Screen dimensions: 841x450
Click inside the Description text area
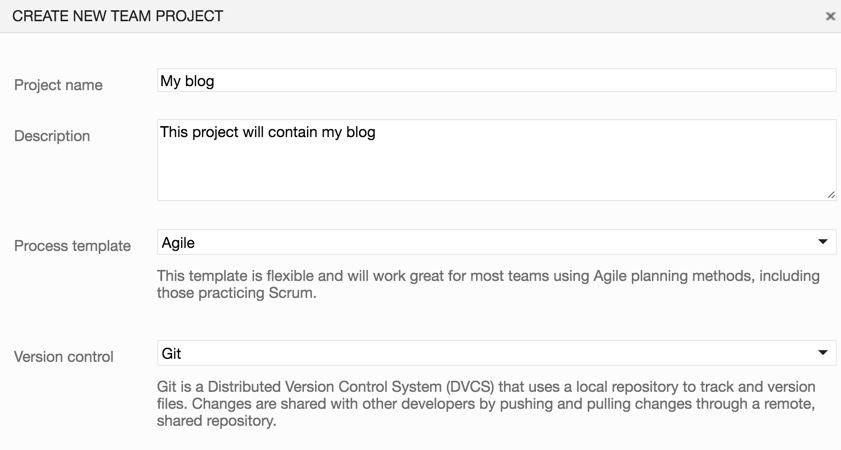(x=496, y=165)
